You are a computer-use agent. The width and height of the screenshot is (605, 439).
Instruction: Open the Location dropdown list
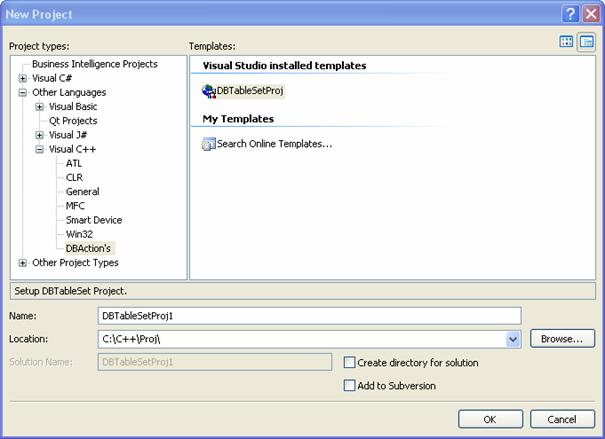coord(513,339)
